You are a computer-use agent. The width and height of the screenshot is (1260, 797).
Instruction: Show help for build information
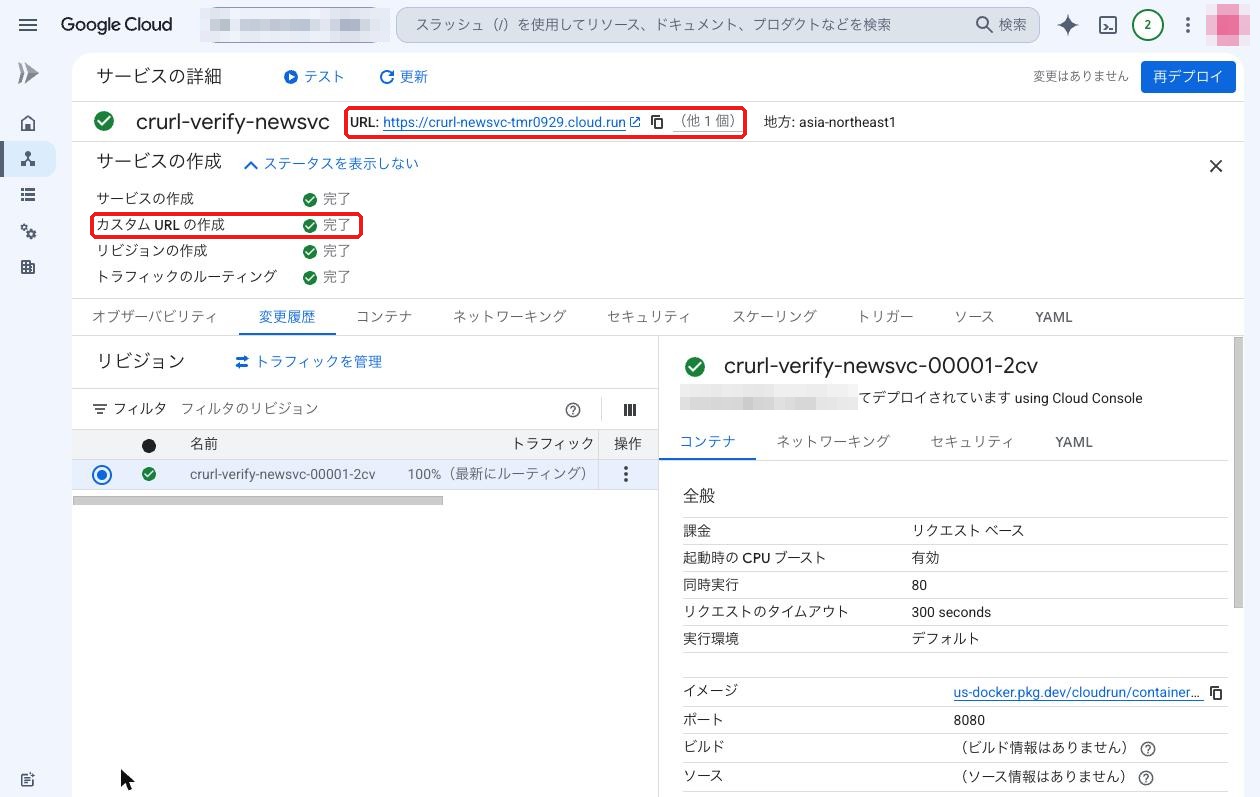1148,749
